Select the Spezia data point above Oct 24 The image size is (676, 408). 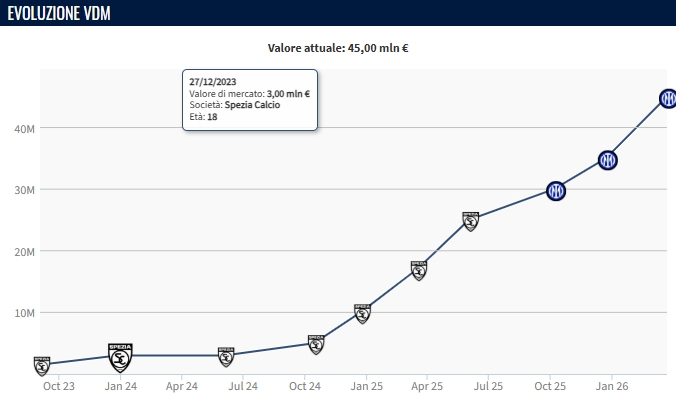coord(316,344)
